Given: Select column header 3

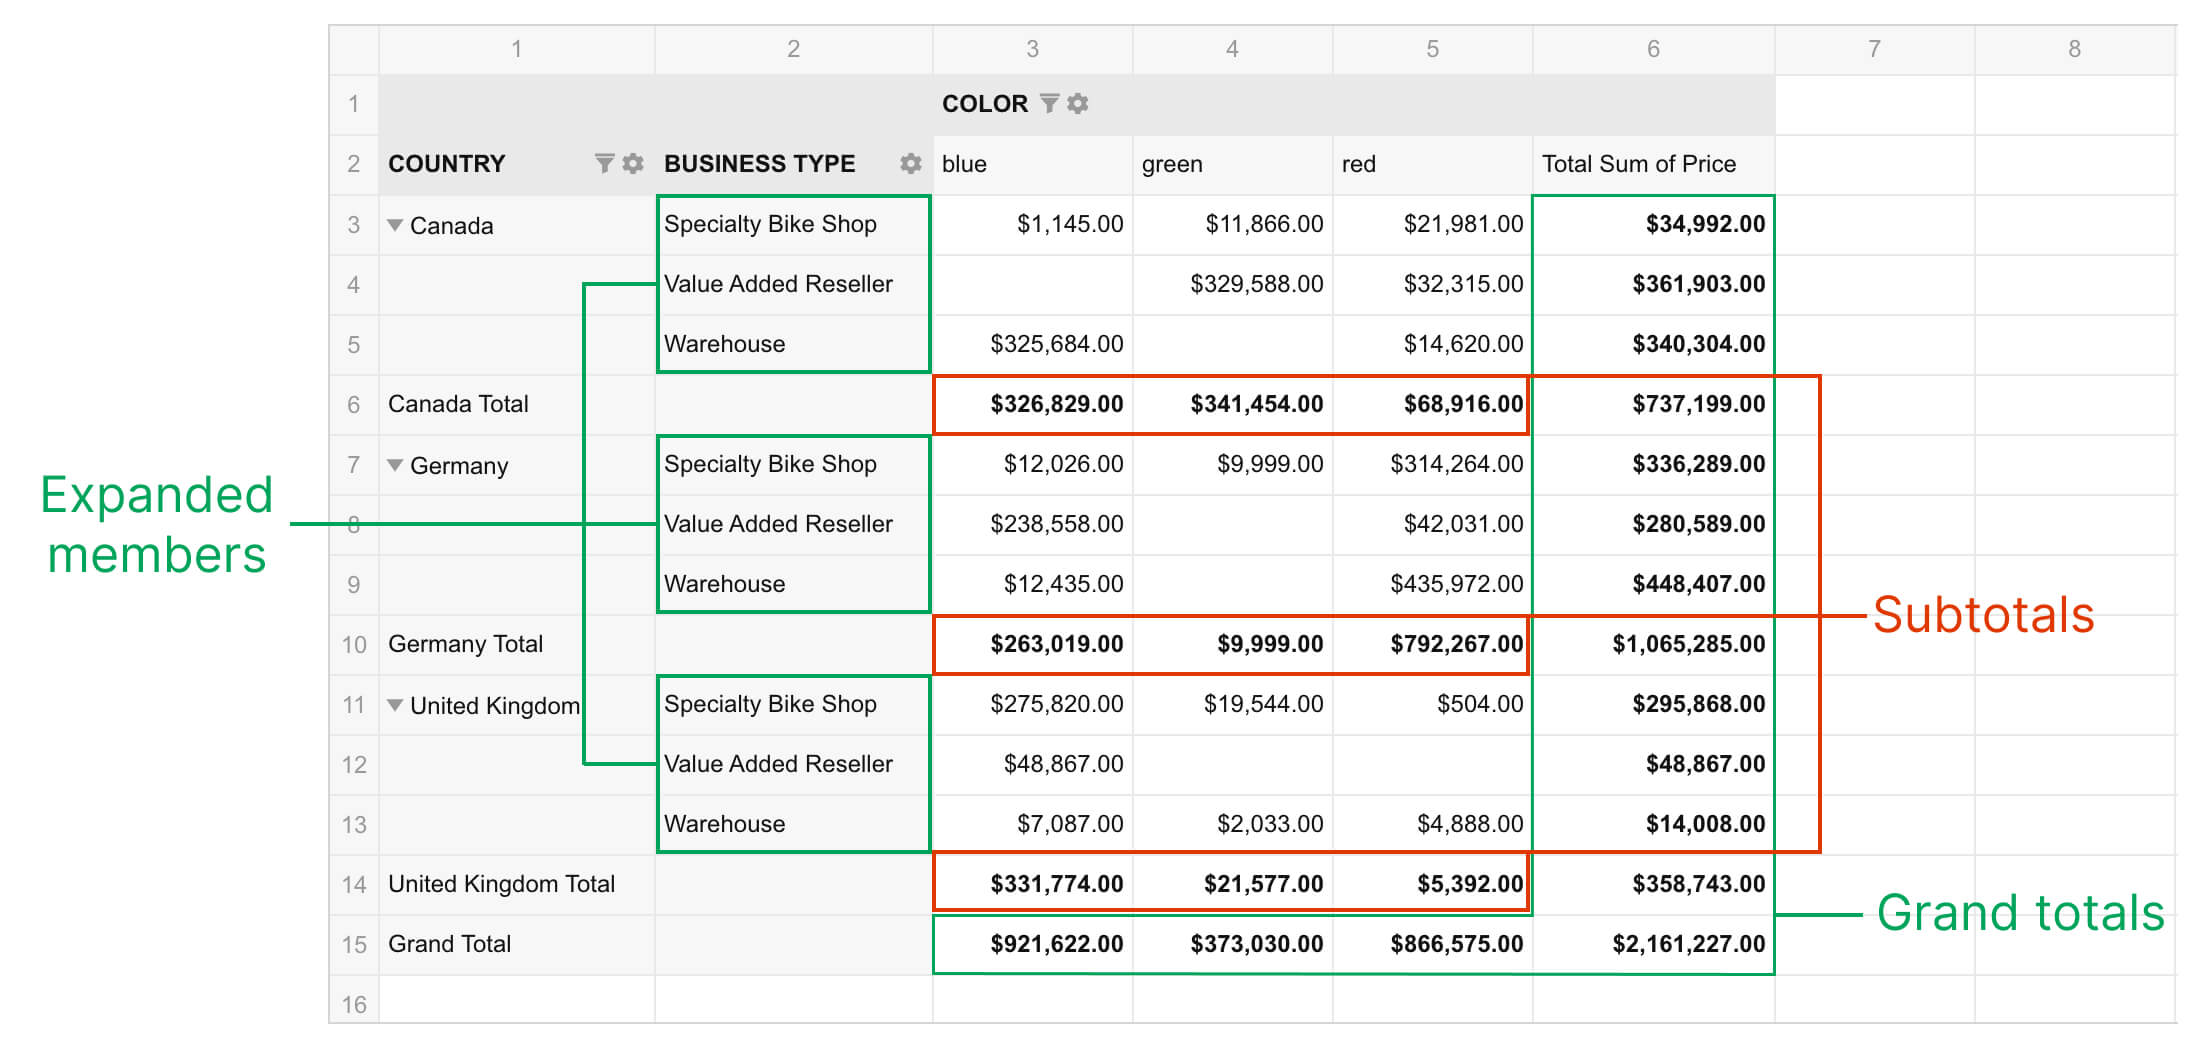Looking at the screenshot, I should [x=1032, y=49].
